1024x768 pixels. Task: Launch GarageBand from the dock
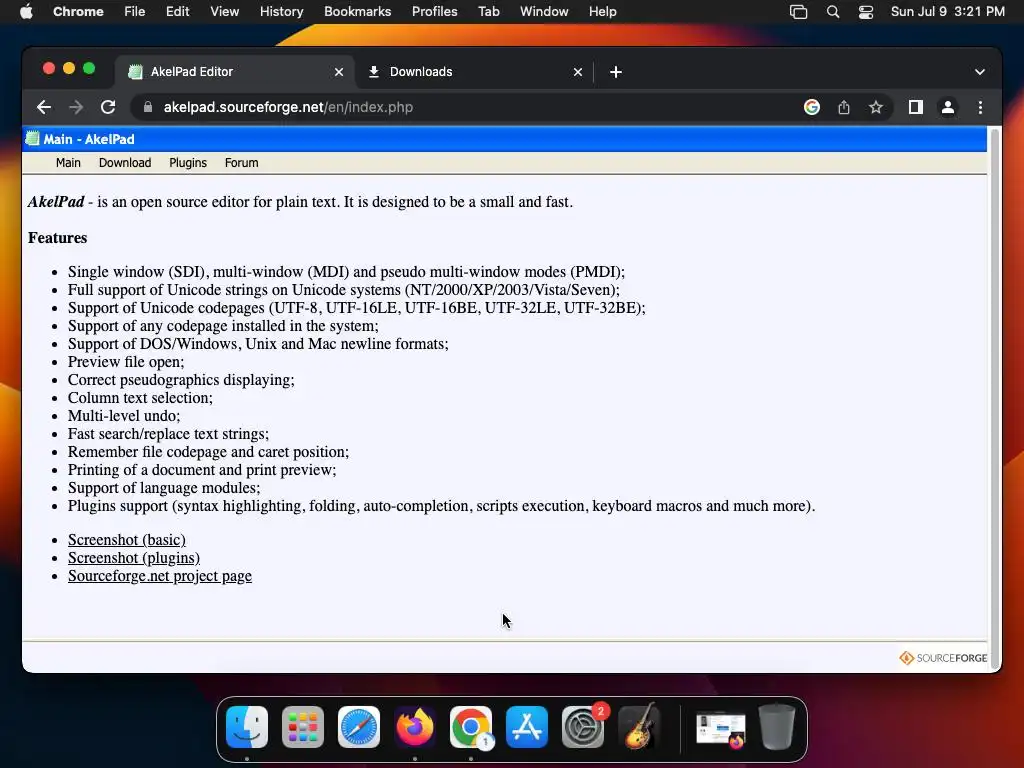coord(639,727)
